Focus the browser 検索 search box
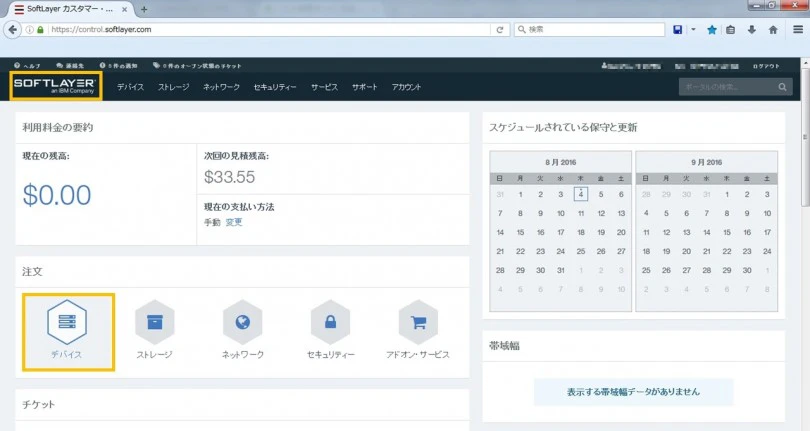810x431 pixels. click(589, 29)
